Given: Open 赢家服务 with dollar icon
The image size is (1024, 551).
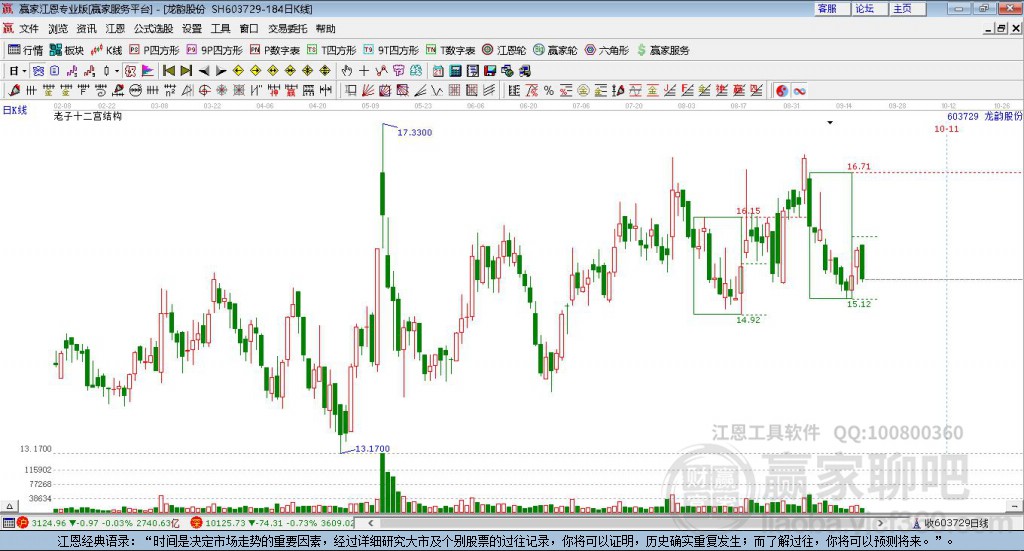Looking at the screenshot, I should pyautogui.click(x=663, y=50).
